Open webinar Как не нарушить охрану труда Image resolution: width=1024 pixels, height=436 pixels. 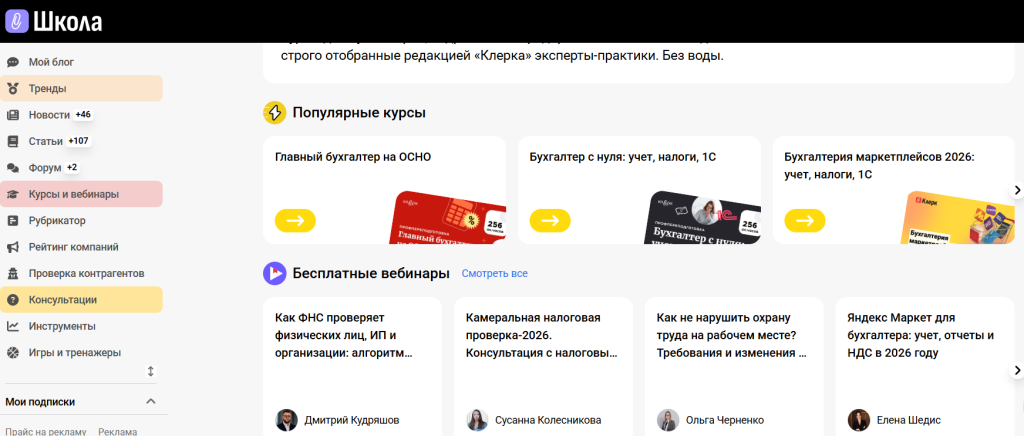pos(731,335)
